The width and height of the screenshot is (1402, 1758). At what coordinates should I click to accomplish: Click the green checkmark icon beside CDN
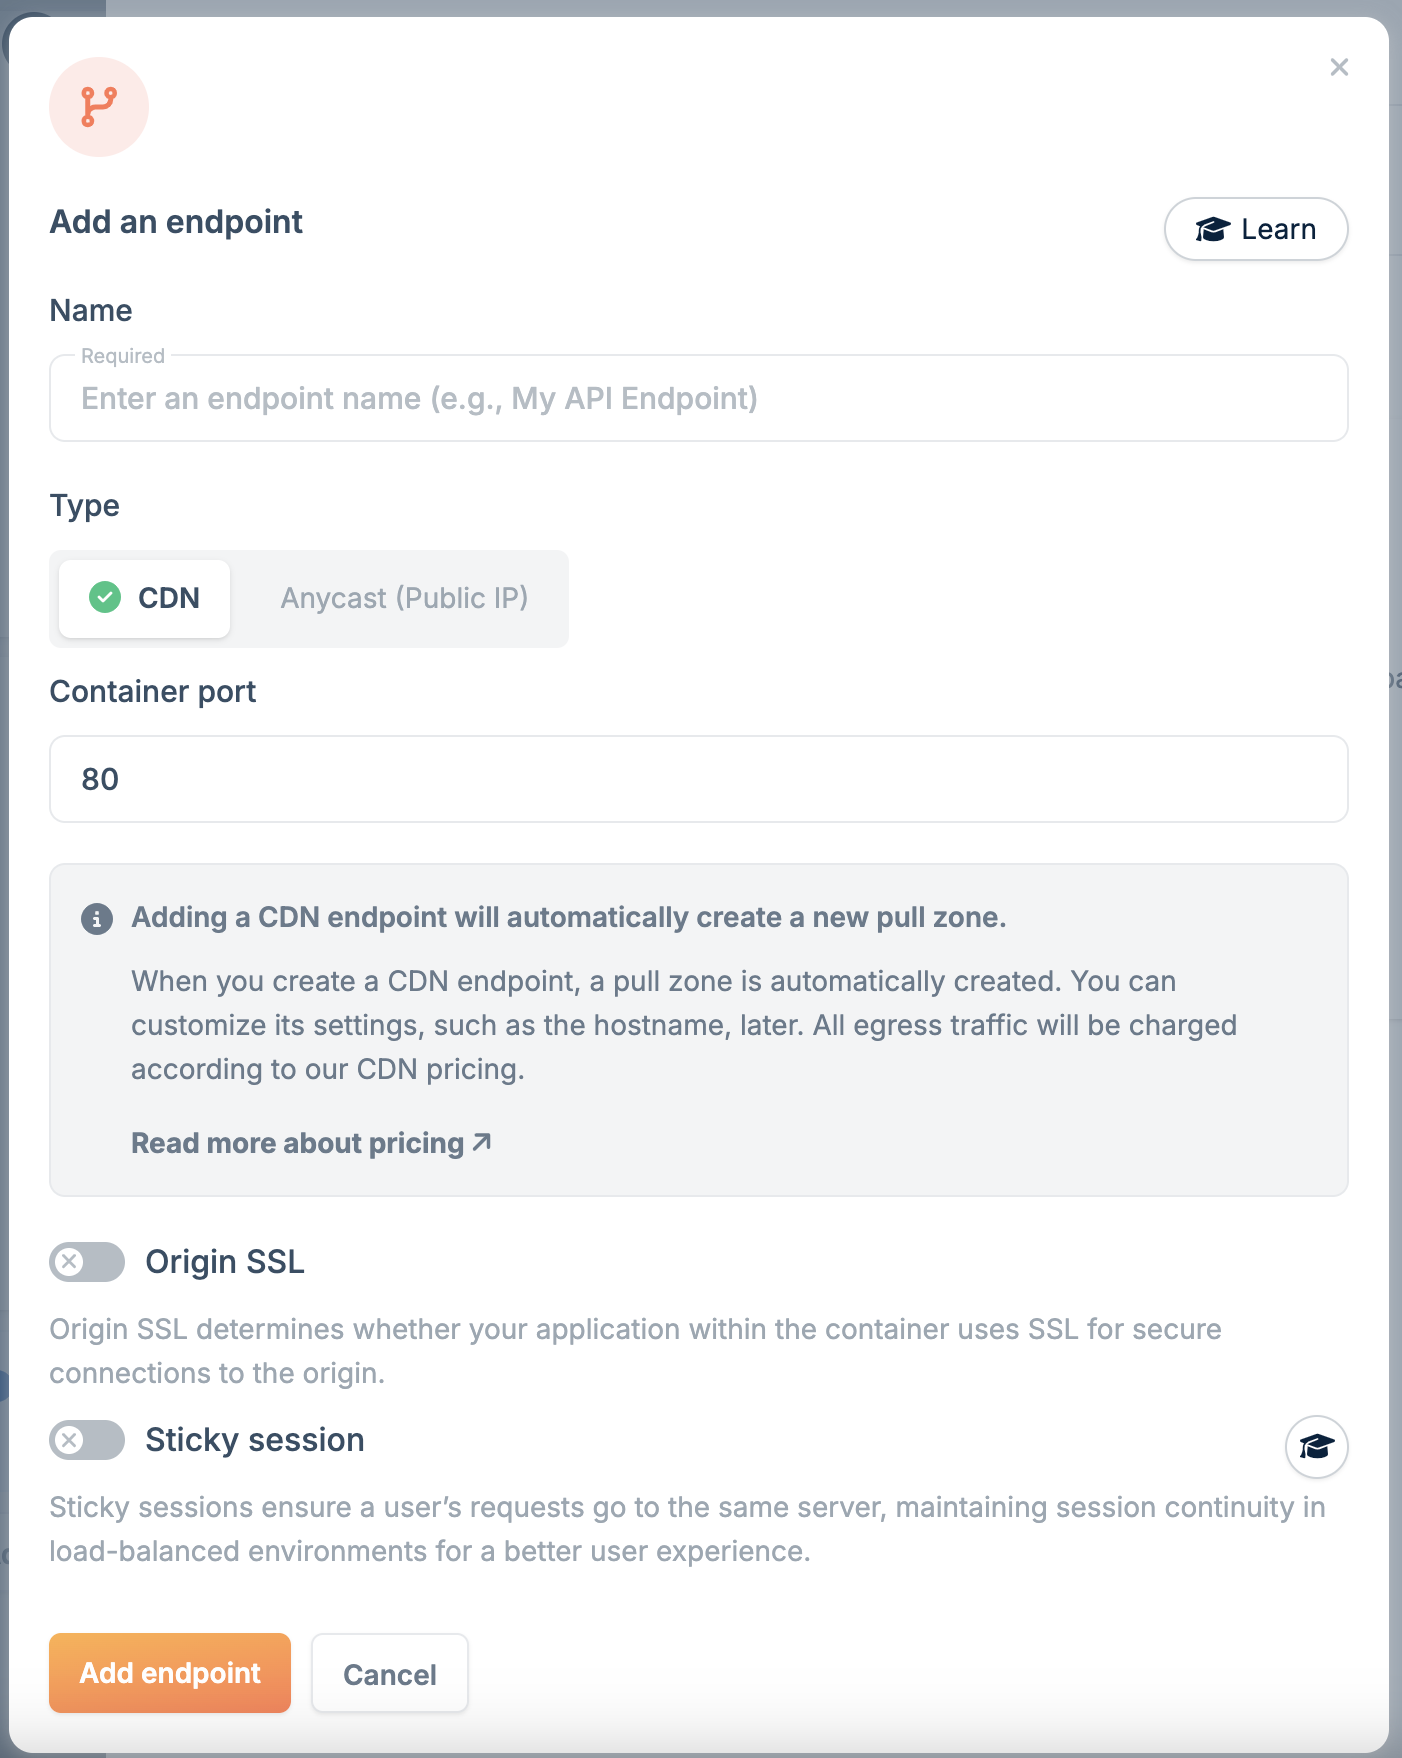pos(105,598)
